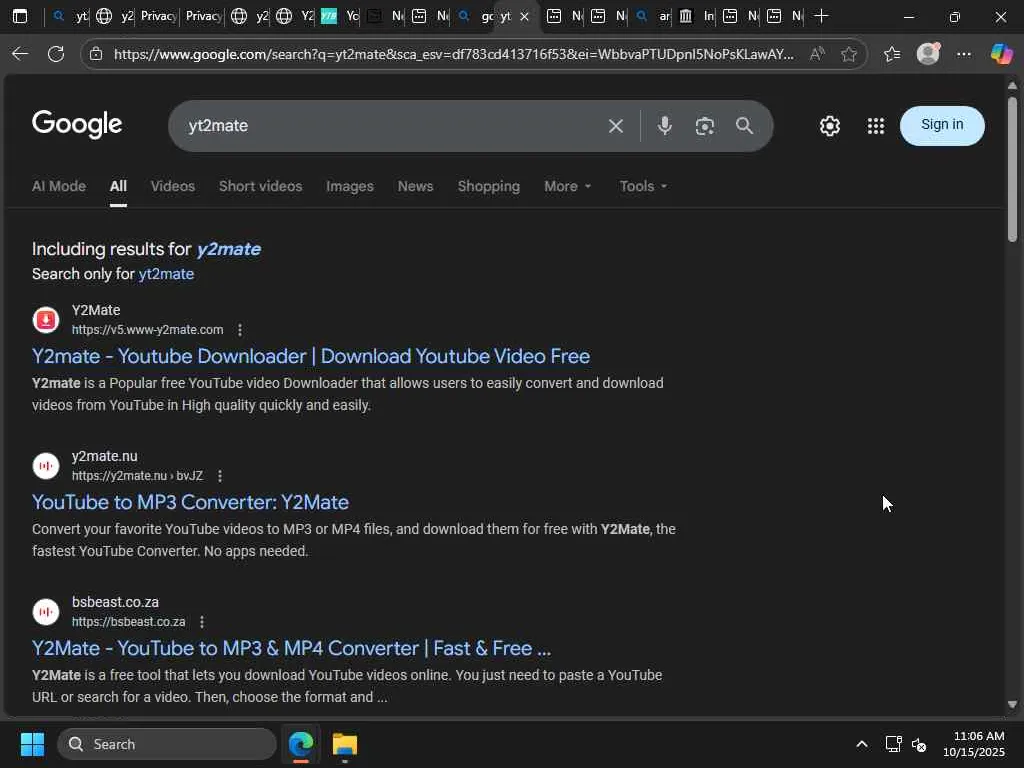Show hidden system tray icons chevron
Viewport: 1024px width, 768px height.
coord(862,744)
